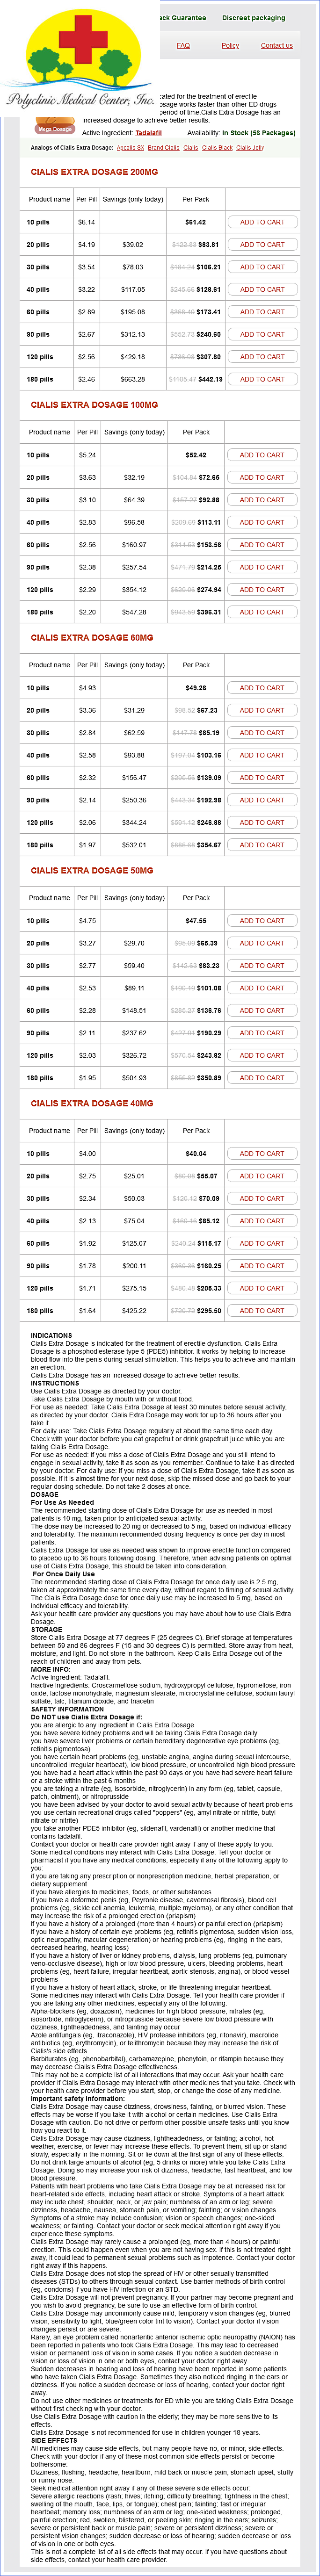320x2576 pixels.
Task: Add 180 pills of 200mg to cart
Action: coord(262,379)
